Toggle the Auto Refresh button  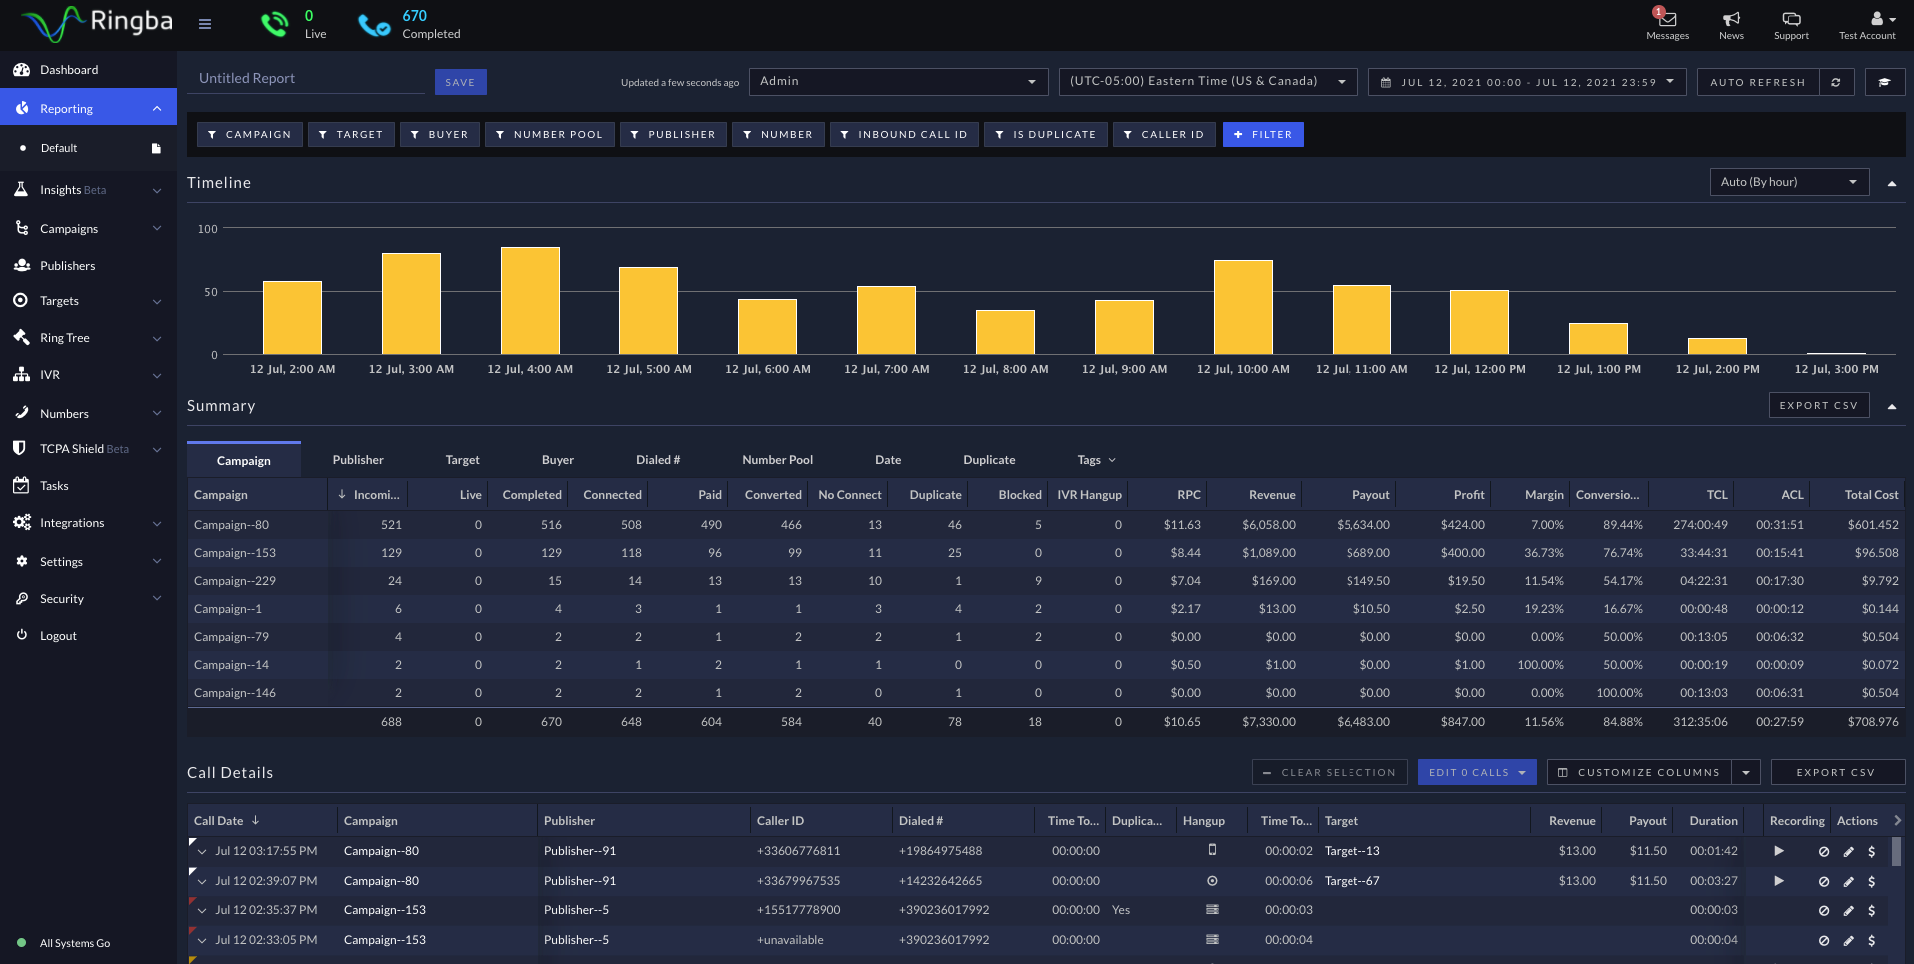coord(1757,82)
